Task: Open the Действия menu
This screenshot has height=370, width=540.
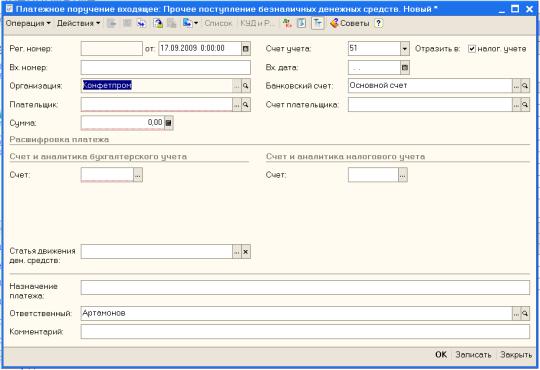Action: click(x=78, y=23)
